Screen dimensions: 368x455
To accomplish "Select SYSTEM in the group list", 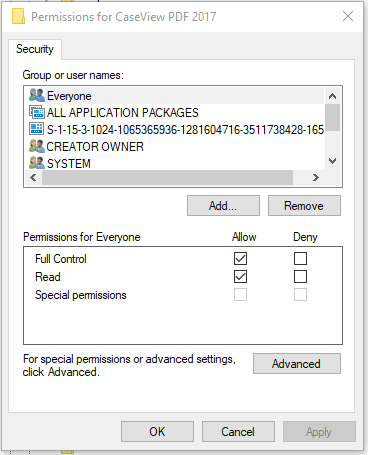I will point(174,163).
